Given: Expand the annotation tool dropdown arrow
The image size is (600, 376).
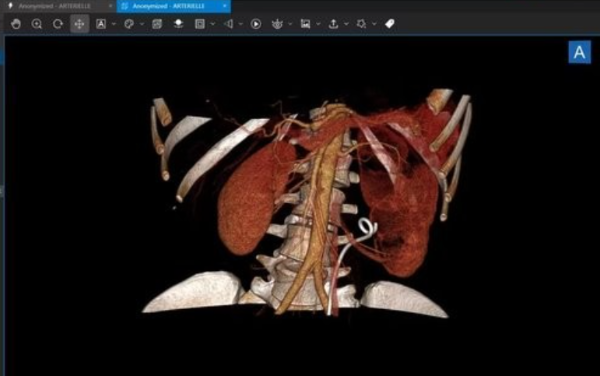Looking at the screenshot, I should click(114, 24).
